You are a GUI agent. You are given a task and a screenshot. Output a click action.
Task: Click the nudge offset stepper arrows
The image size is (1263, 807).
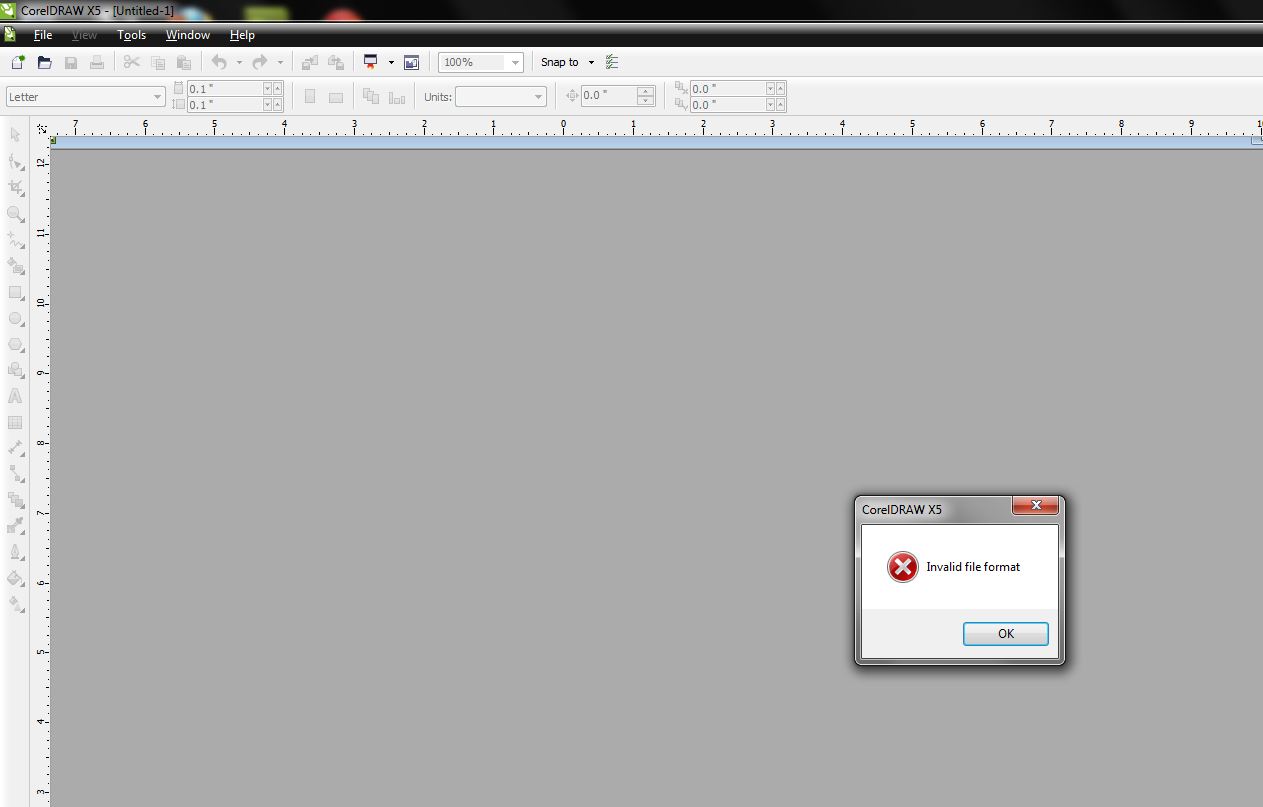(646, 97)
